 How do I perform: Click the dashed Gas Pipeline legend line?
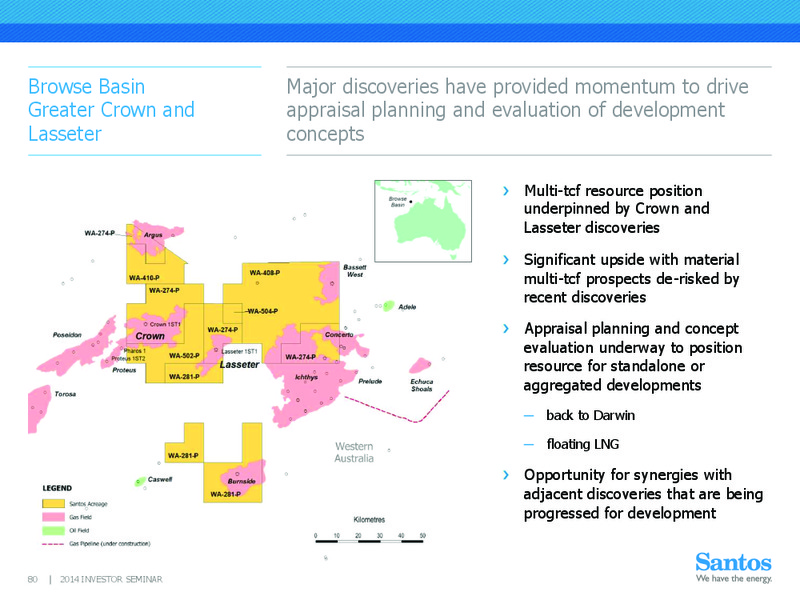[x=53, y=544]
